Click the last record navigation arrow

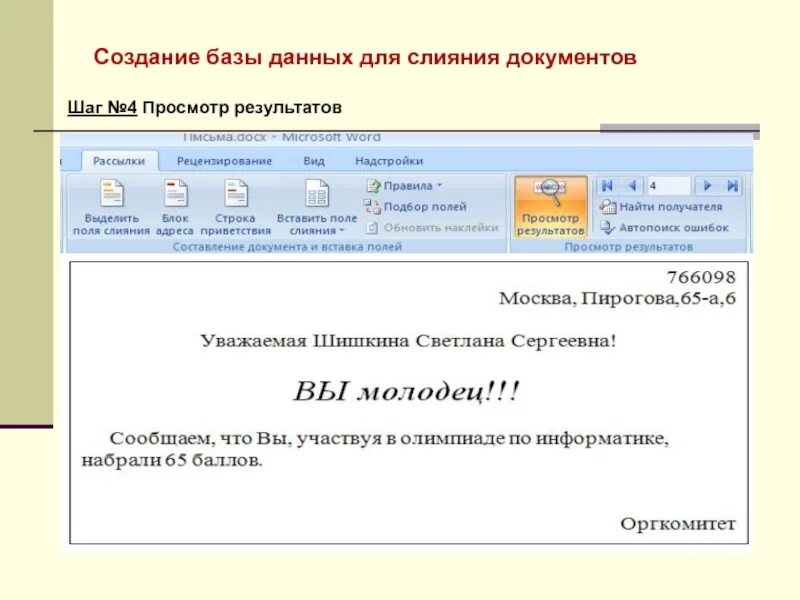(731, 186)
